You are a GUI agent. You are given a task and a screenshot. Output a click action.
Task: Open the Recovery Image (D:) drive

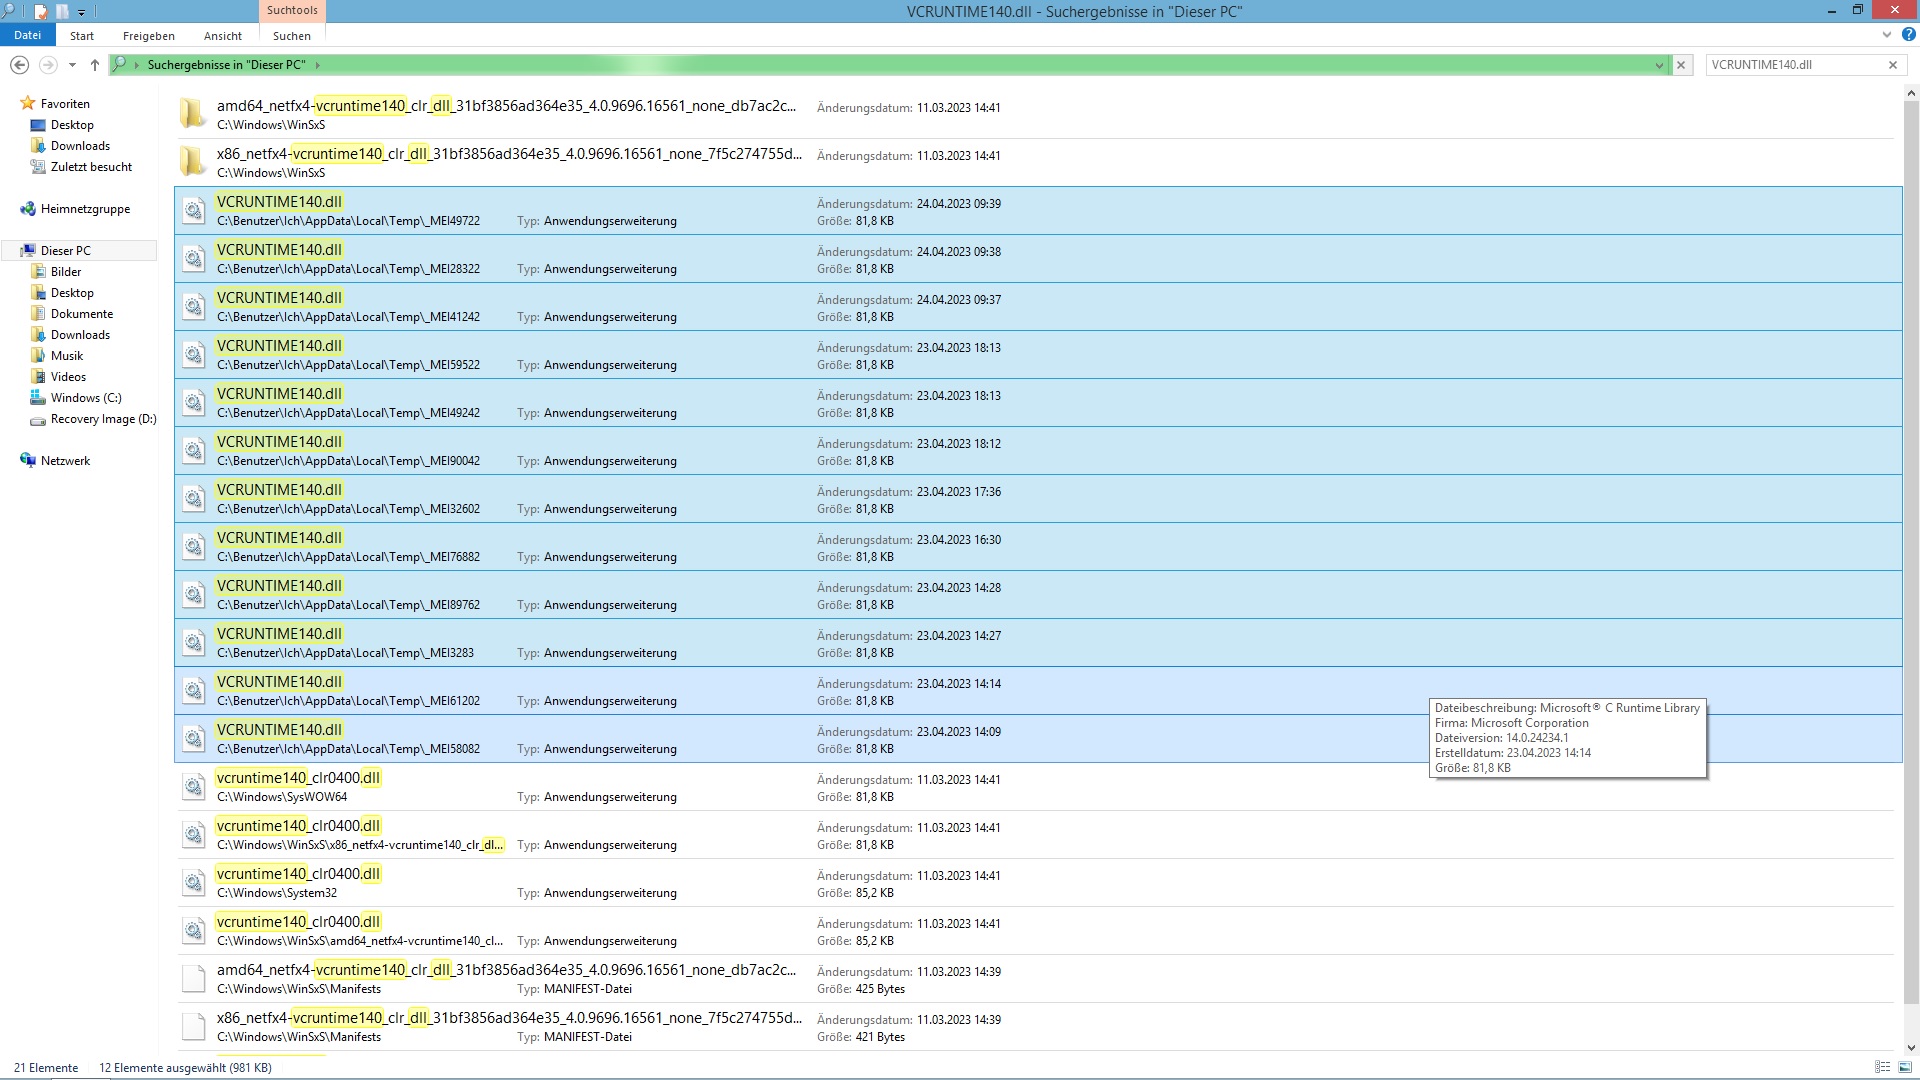pos(103,419)
